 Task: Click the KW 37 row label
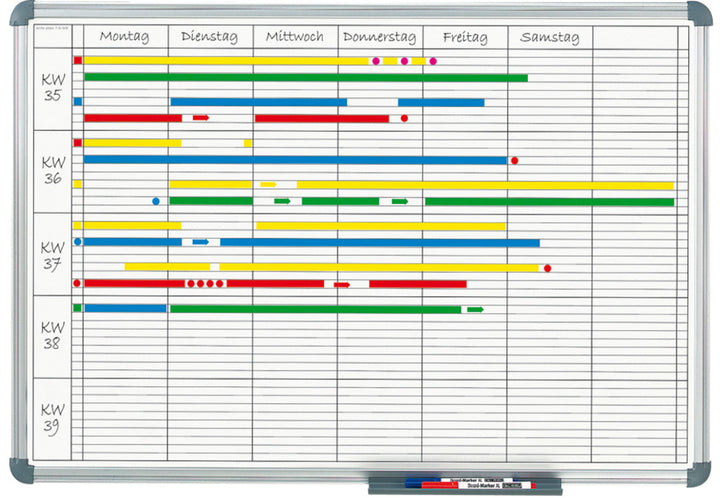click(x=52, y=256)
